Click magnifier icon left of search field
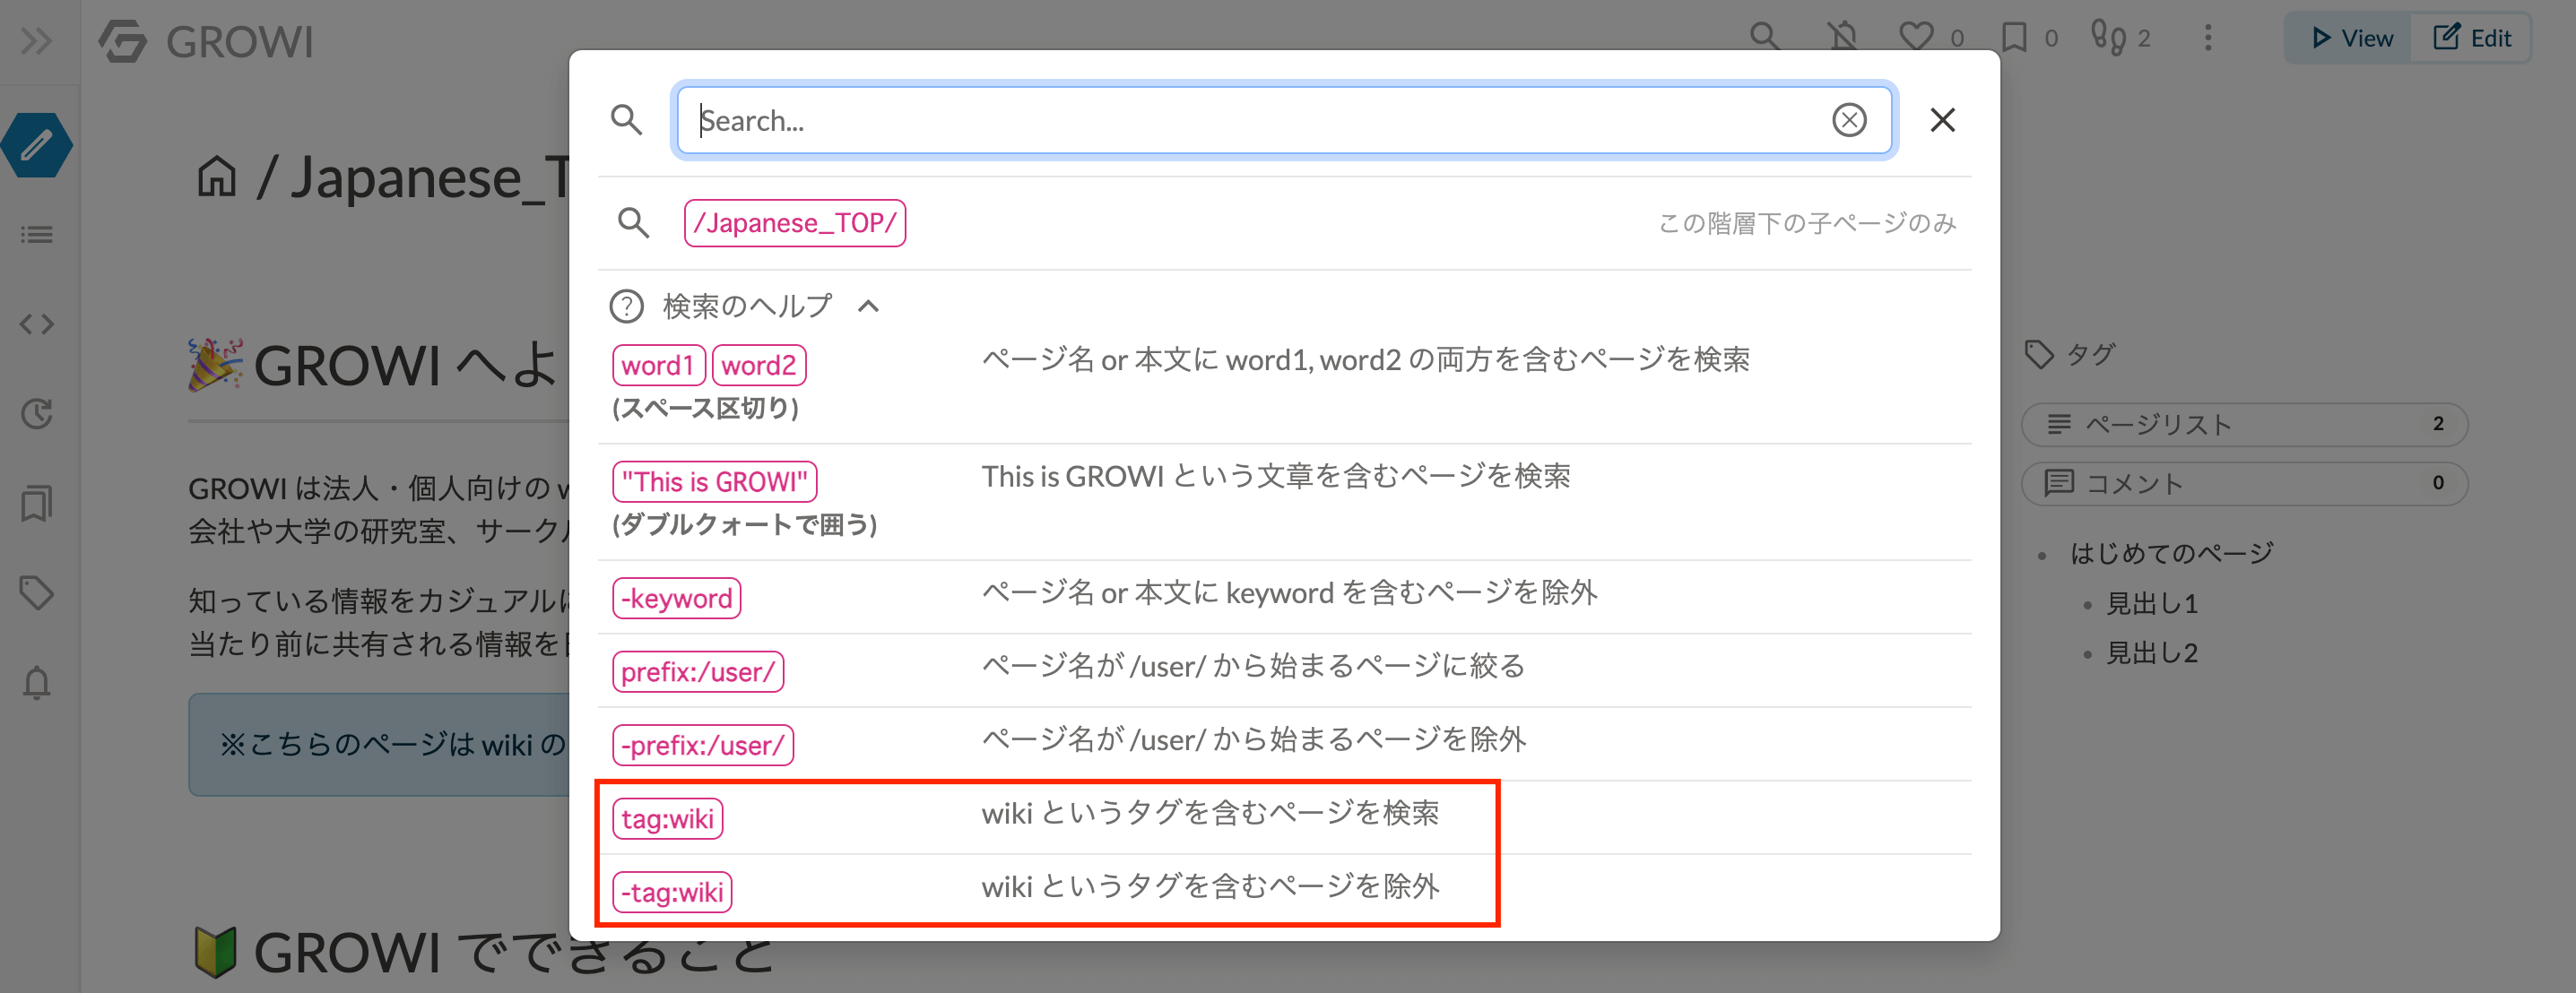The width and height of the screenshot is (2576, 993). [x=626, y=120]
